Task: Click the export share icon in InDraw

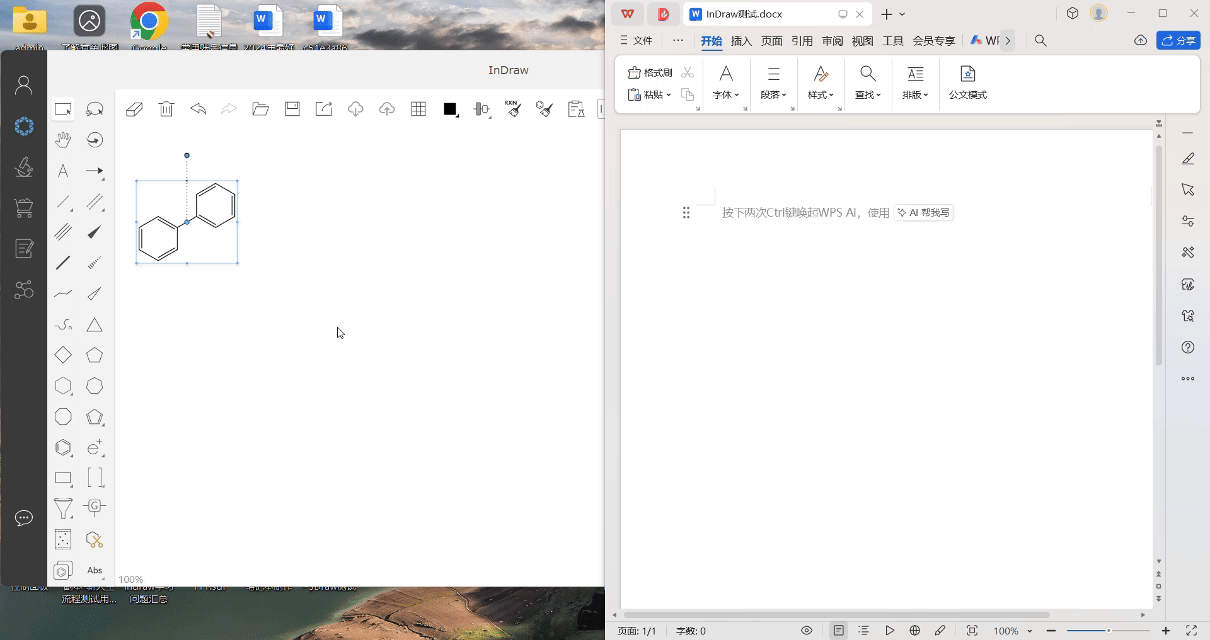Action: point(324,109)
